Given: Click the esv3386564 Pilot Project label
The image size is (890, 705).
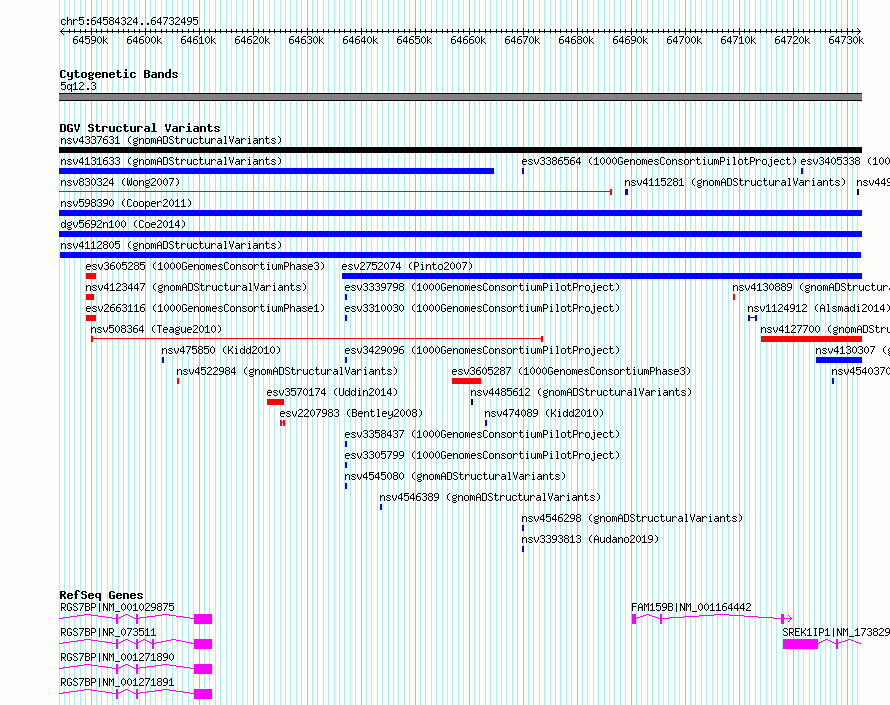Looking at the screenshot, I should pos(660,161).
